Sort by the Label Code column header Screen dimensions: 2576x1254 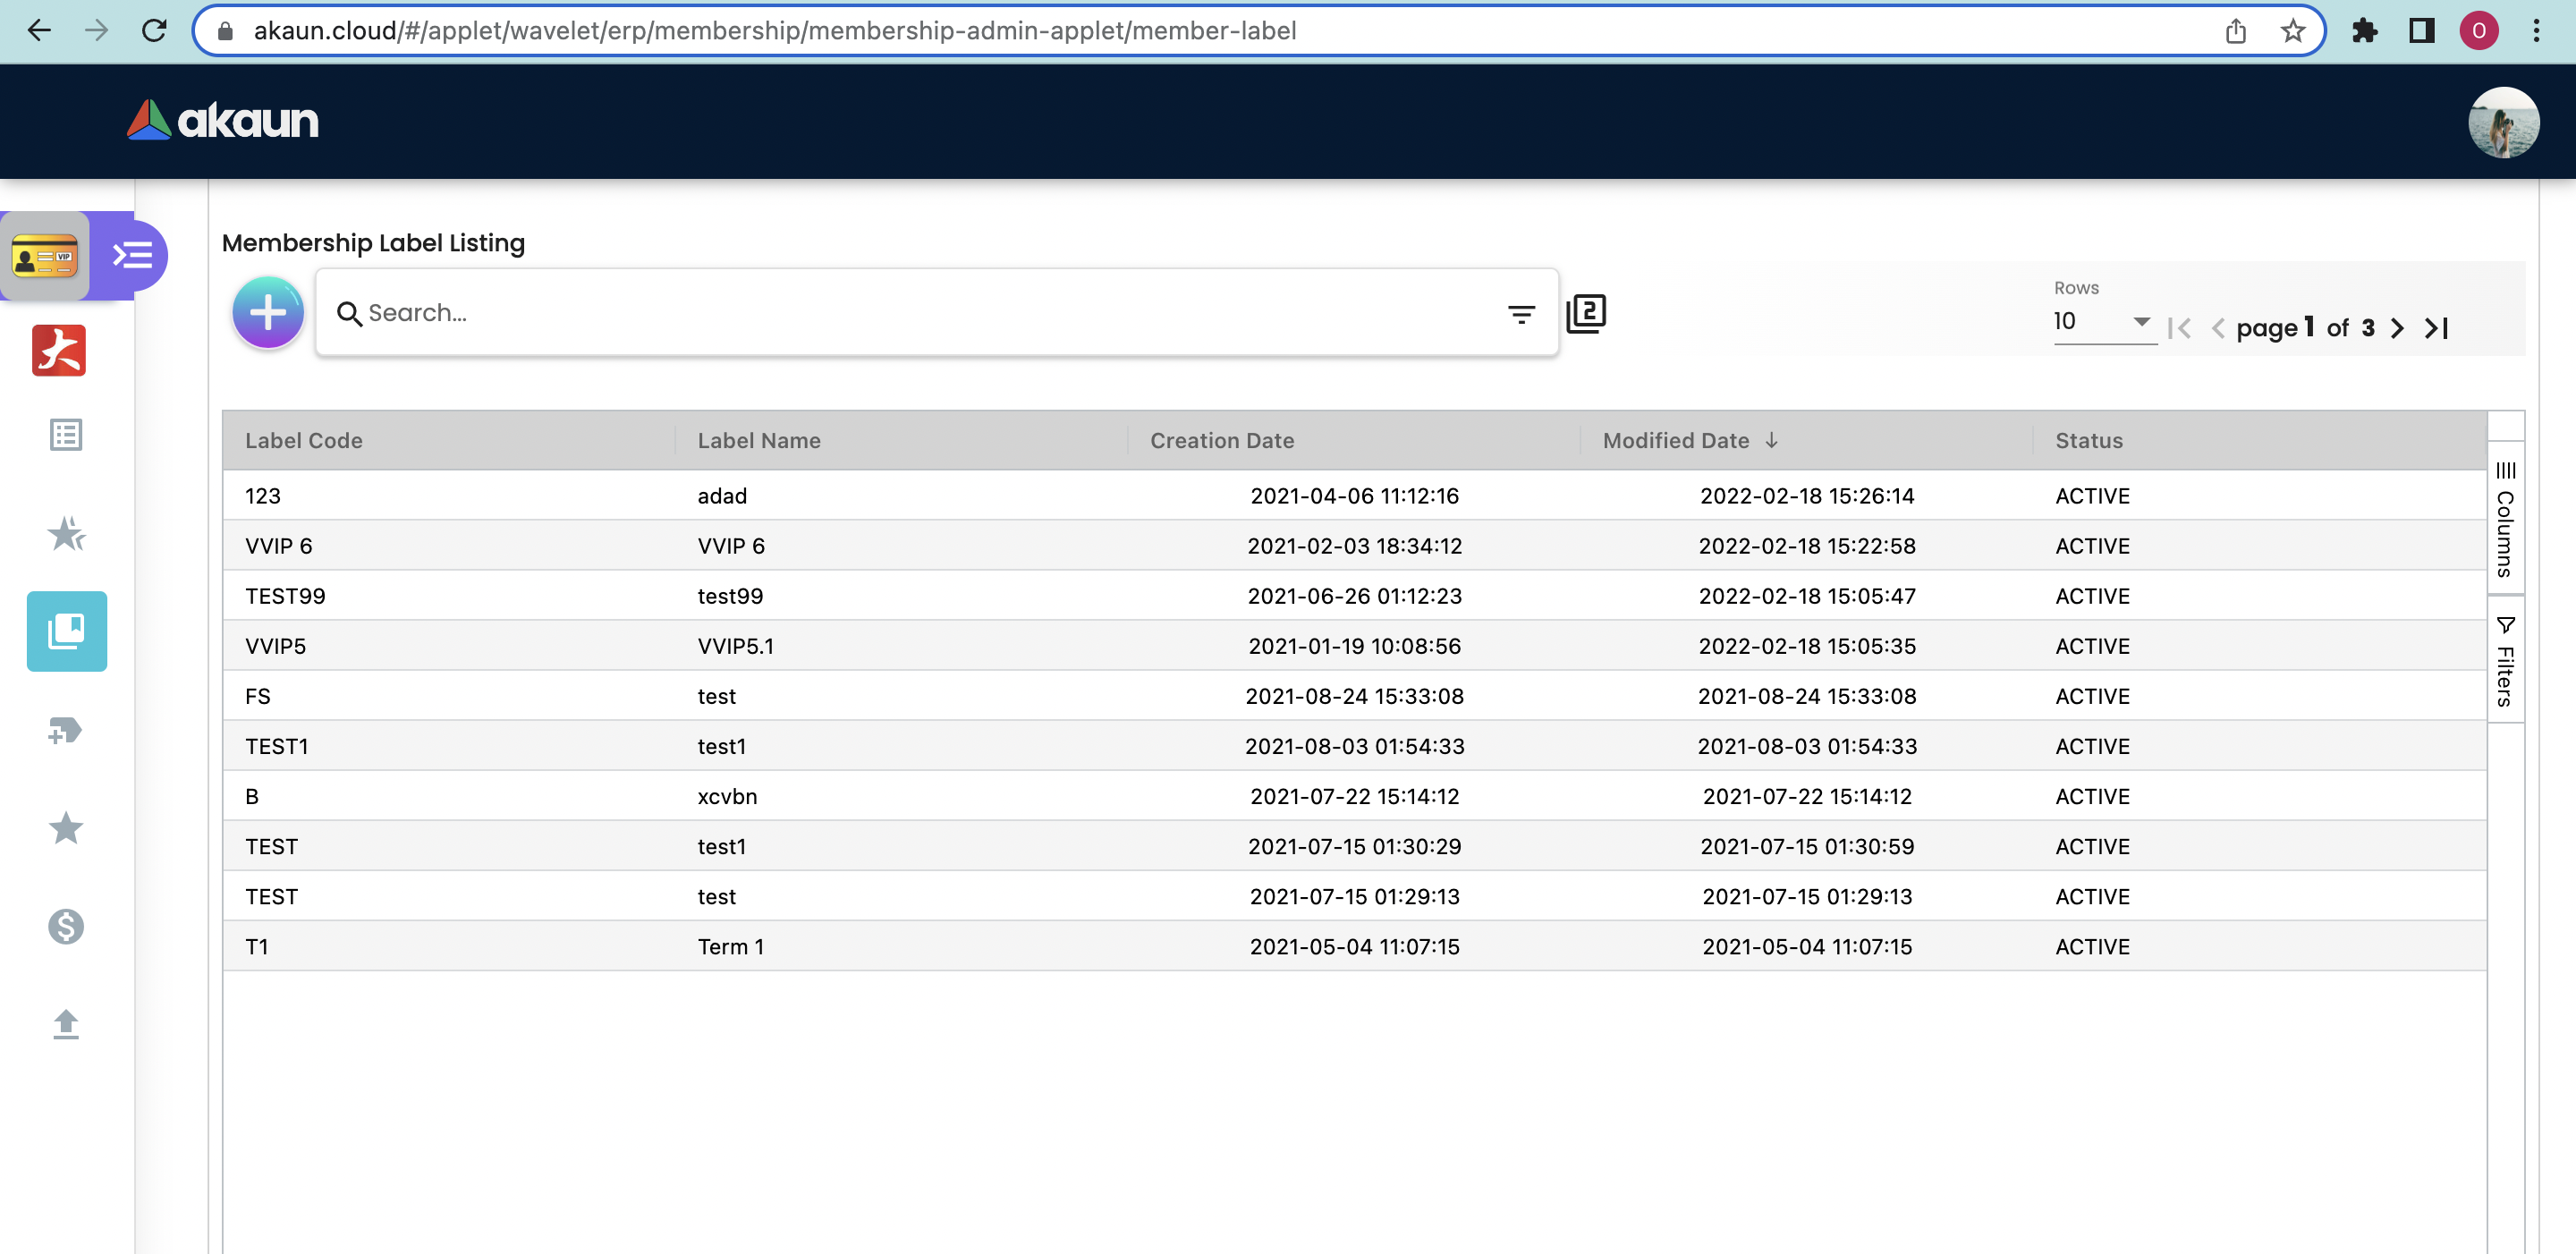click(x=303, y=440)
